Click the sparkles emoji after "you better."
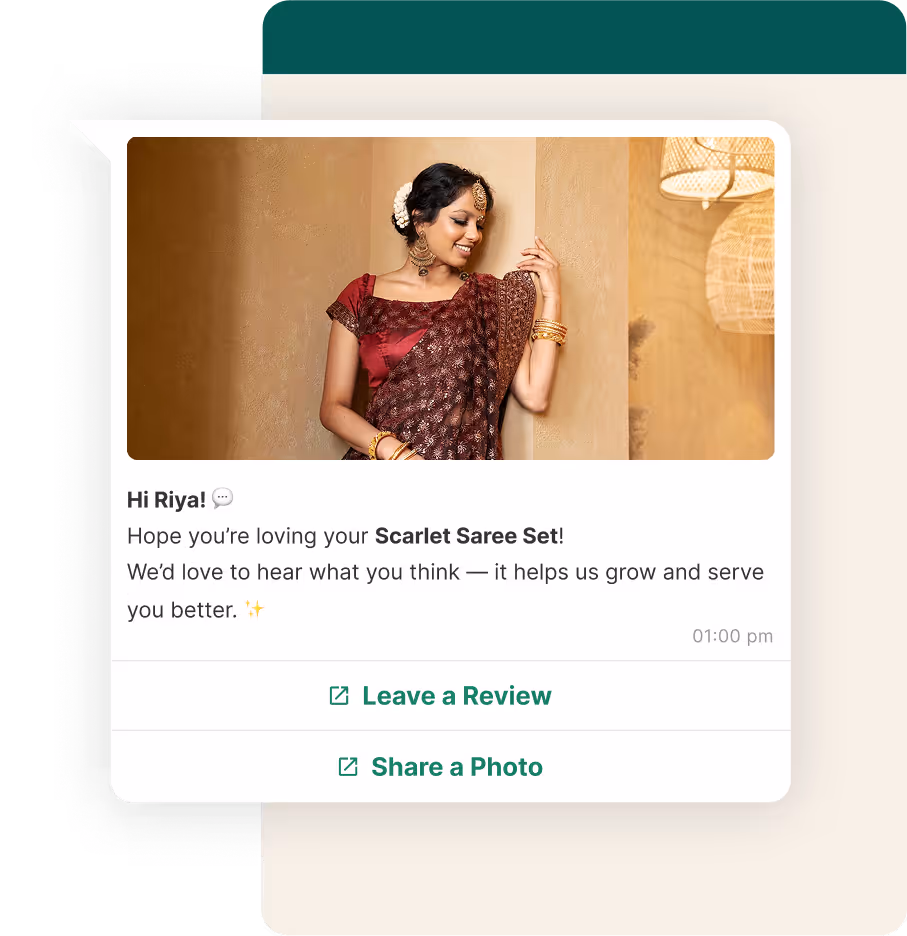The image size is (907, 936). coord(254,609)
